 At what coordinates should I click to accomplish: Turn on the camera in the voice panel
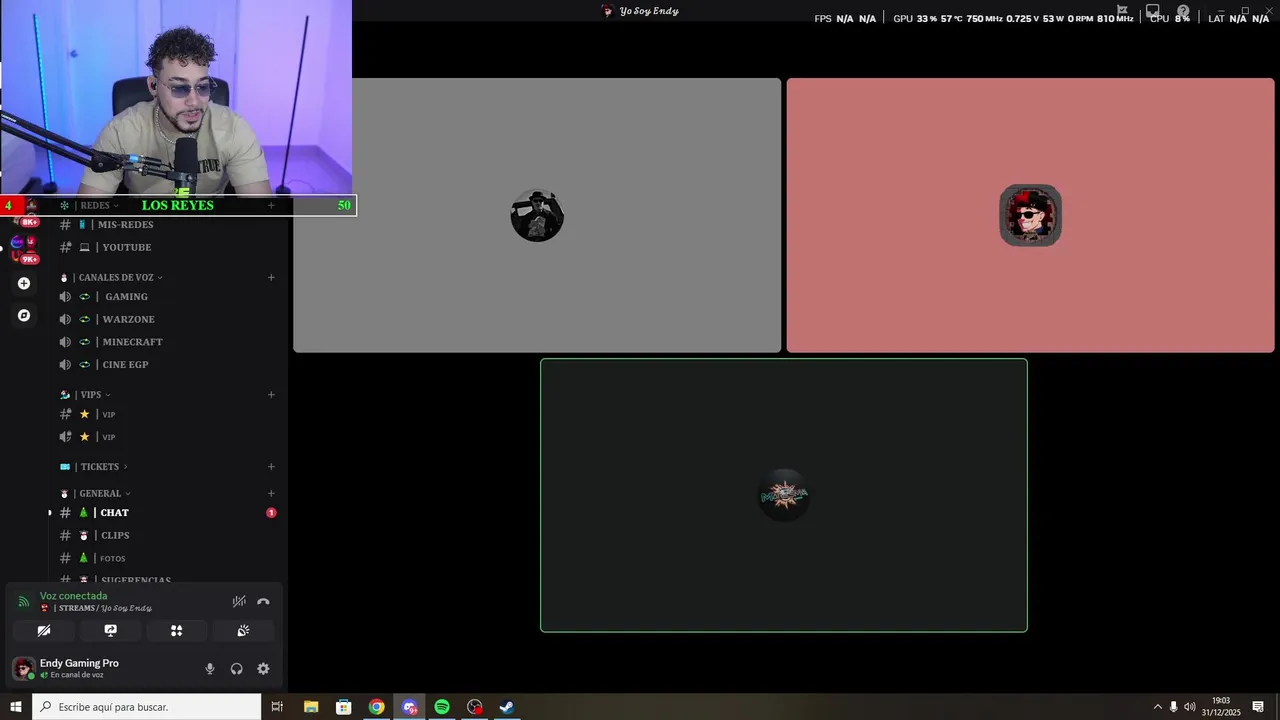coord(44,630)
